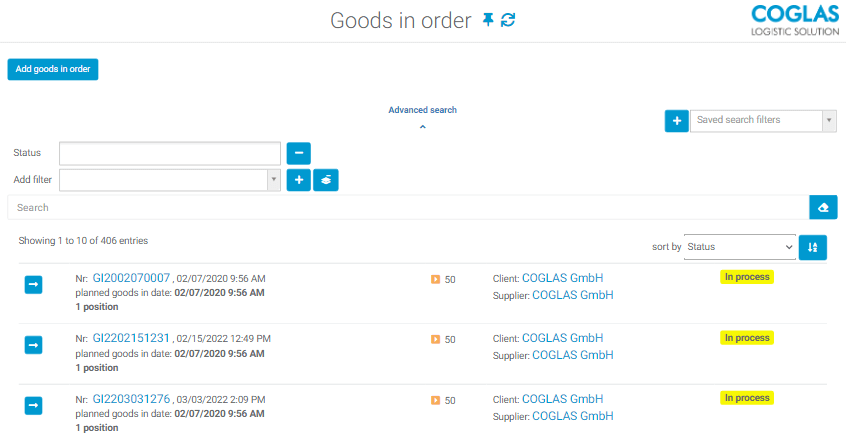This screenshot has height=442, width=846.
Task: Open the sort by Status dropdown
Action: (x=739, y=247)
